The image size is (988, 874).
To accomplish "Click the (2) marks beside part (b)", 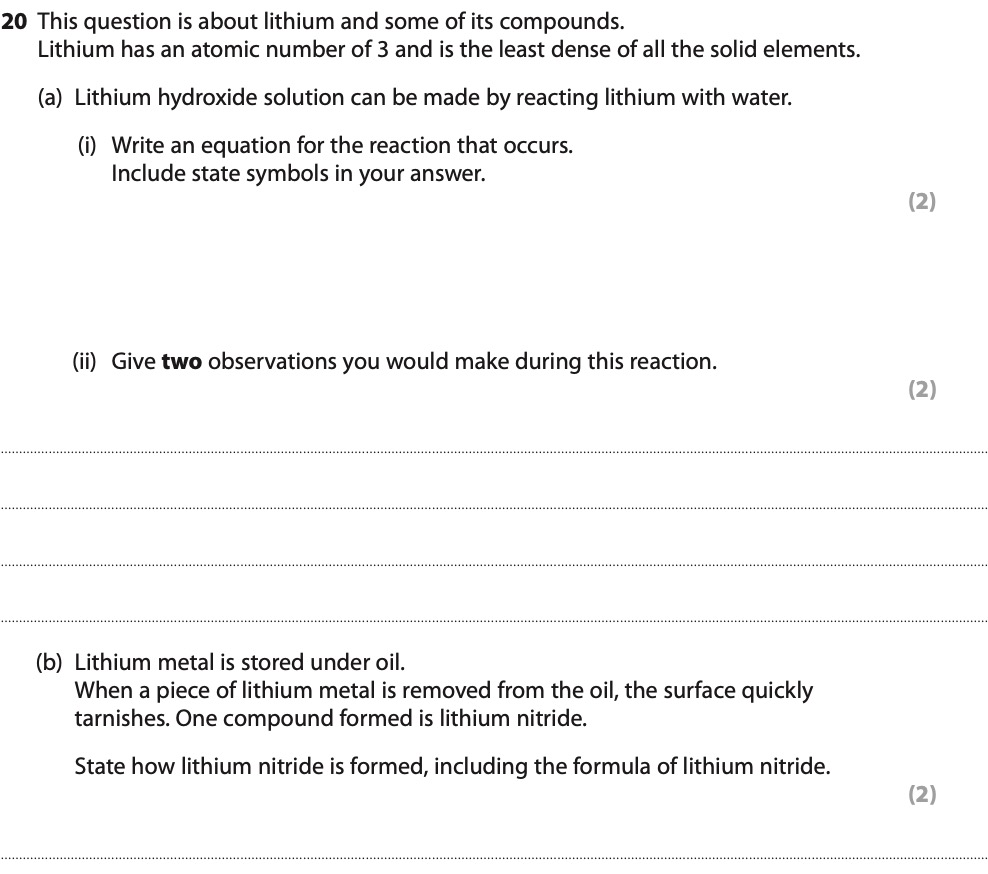I will [x=921, y=795].
